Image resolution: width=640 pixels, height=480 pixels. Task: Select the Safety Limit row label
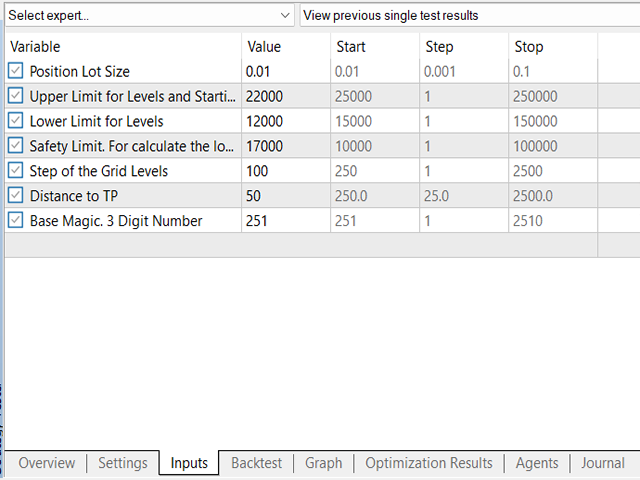(132, 146)
